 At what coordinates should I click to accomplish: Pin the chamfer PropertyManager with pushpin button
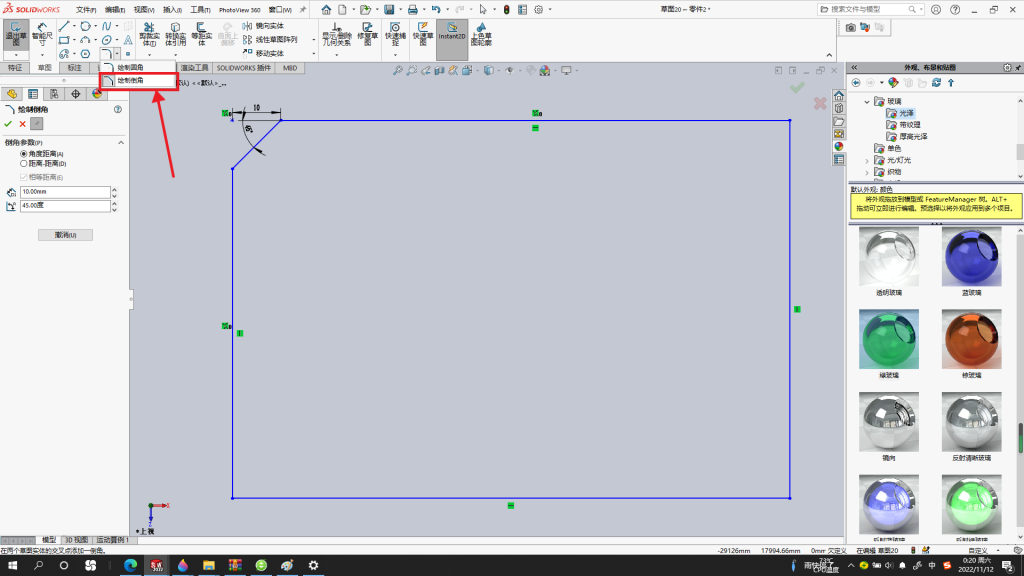tap(37, 123)
